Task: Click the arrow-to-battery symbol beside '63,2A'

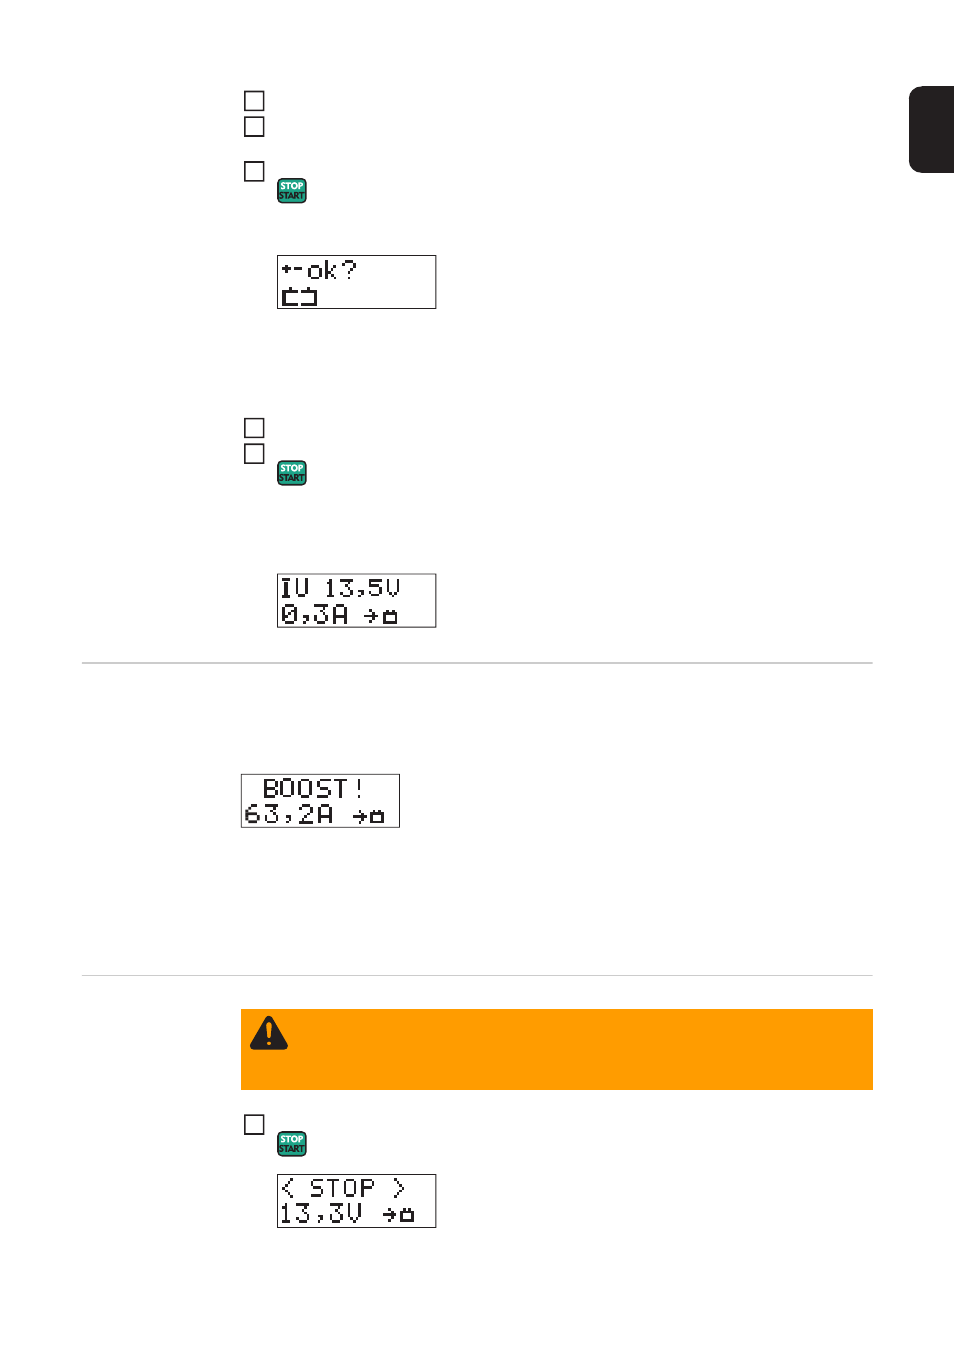Action: 368,816
